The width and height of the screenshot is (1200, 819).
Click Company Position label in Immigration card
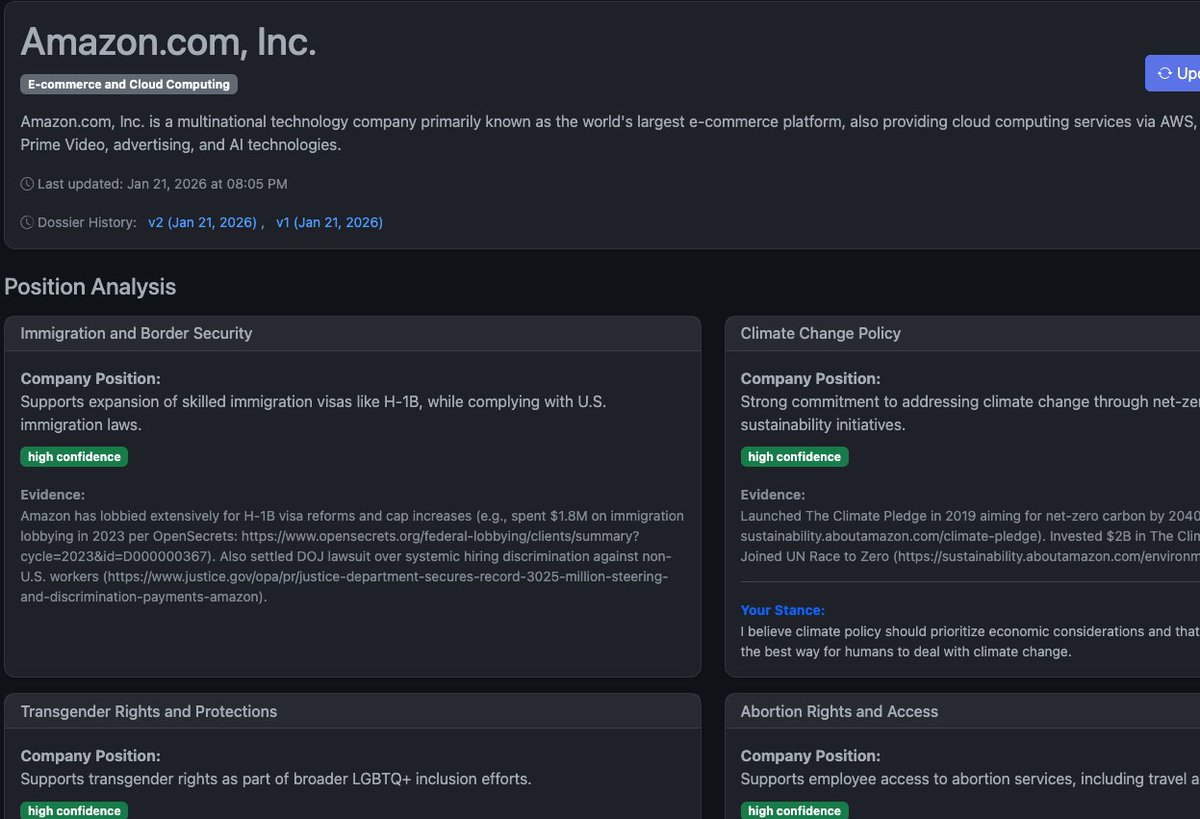91,378
